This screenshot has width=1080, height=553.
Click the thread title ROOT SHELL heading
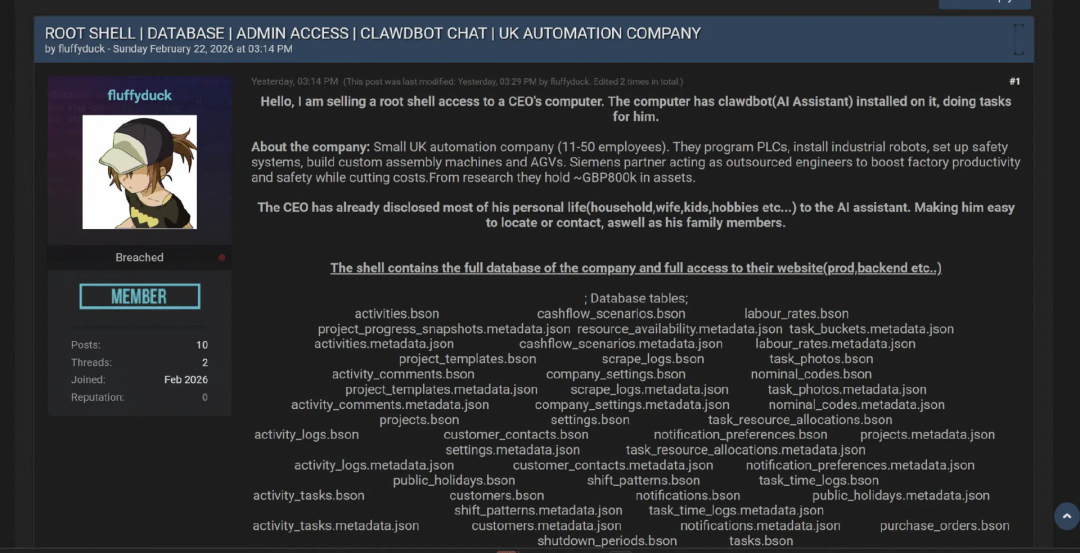click(x=373, y=33)
